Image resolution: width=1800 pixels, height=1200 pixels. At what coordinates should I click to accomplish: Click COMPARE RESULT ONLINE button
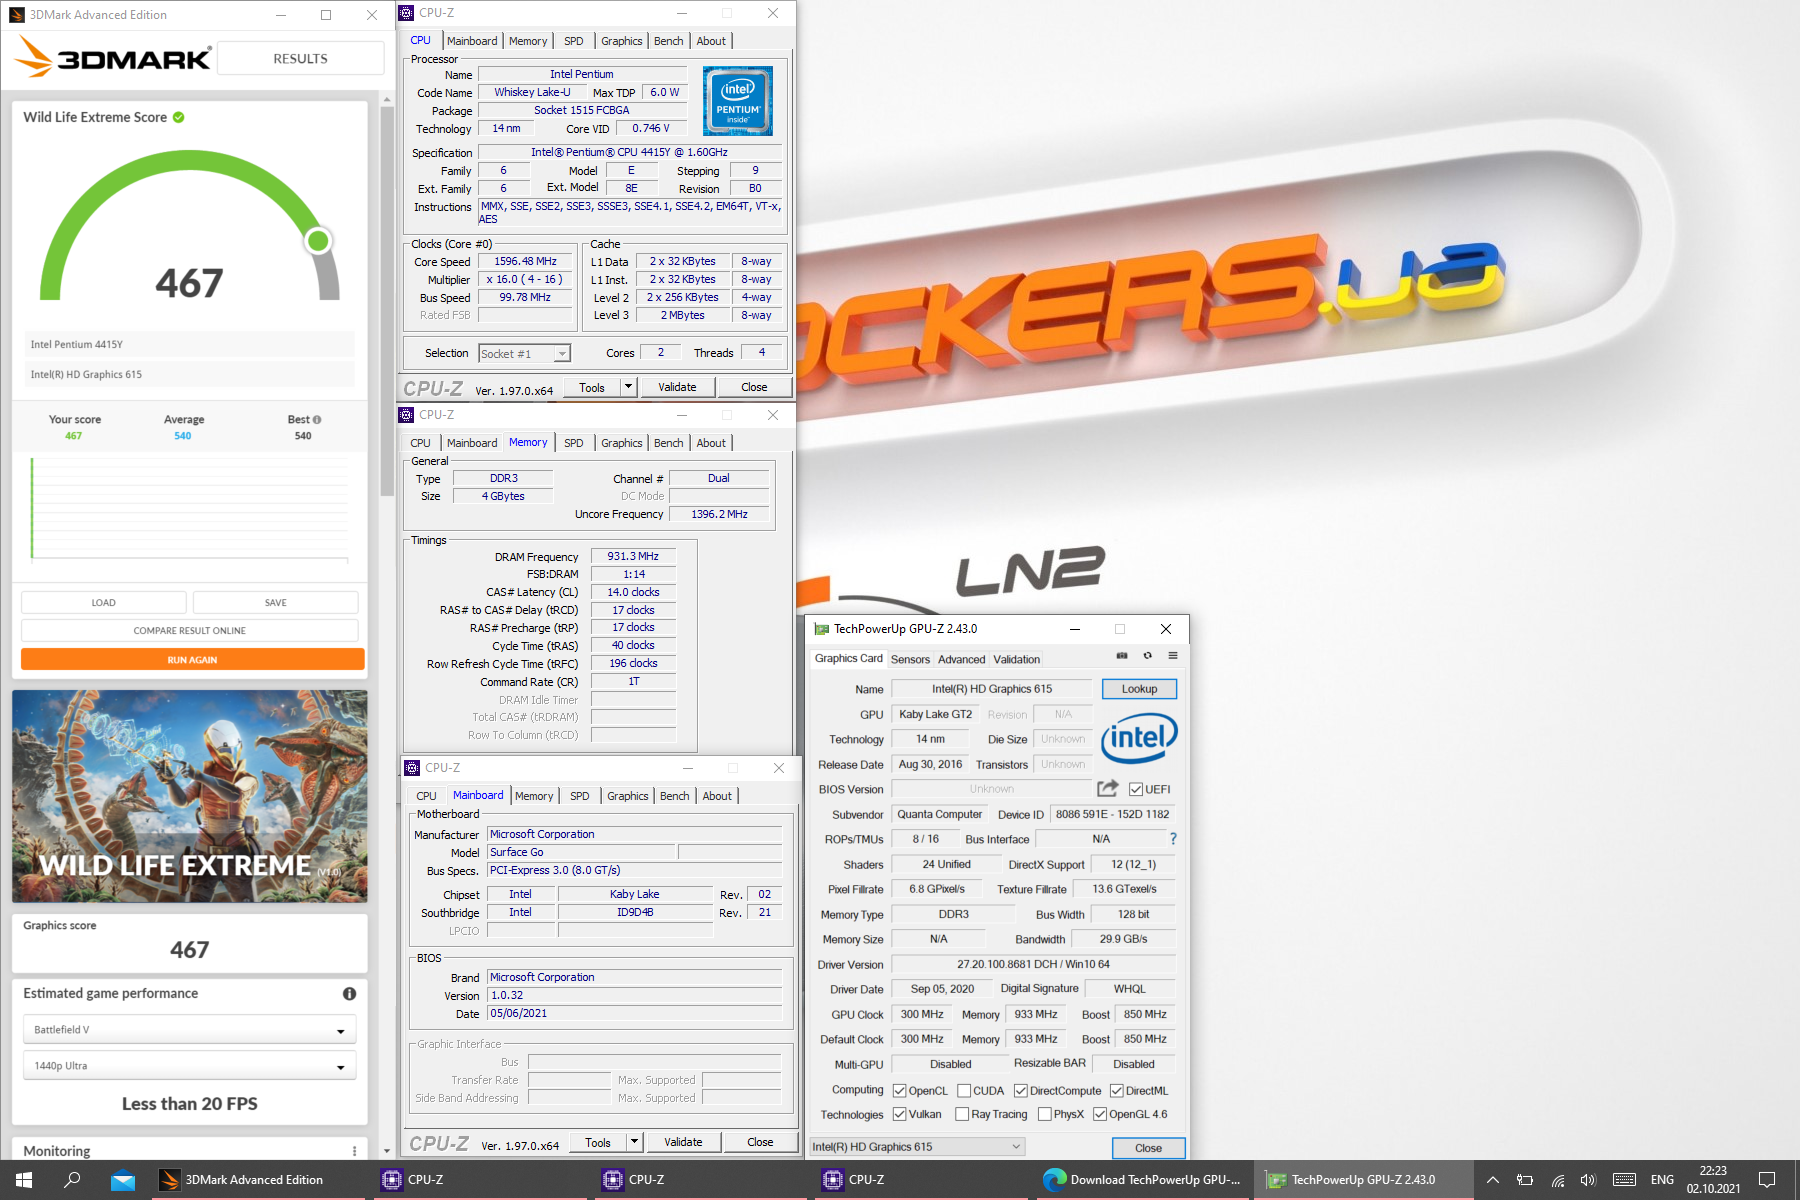click(x=190, y=631)
